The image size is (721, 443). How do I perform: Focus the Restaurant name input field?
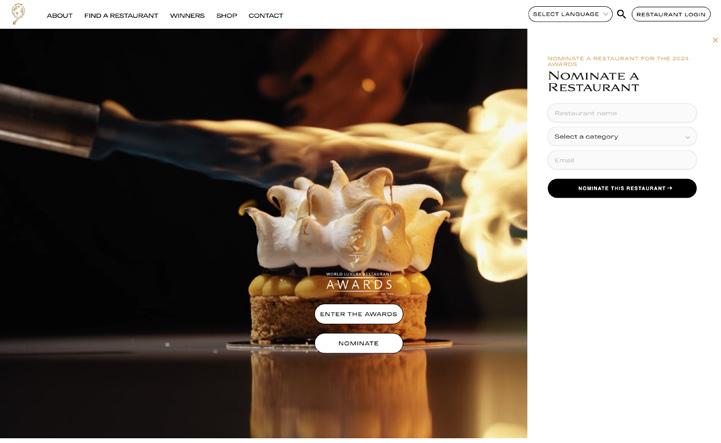[622, 113]
